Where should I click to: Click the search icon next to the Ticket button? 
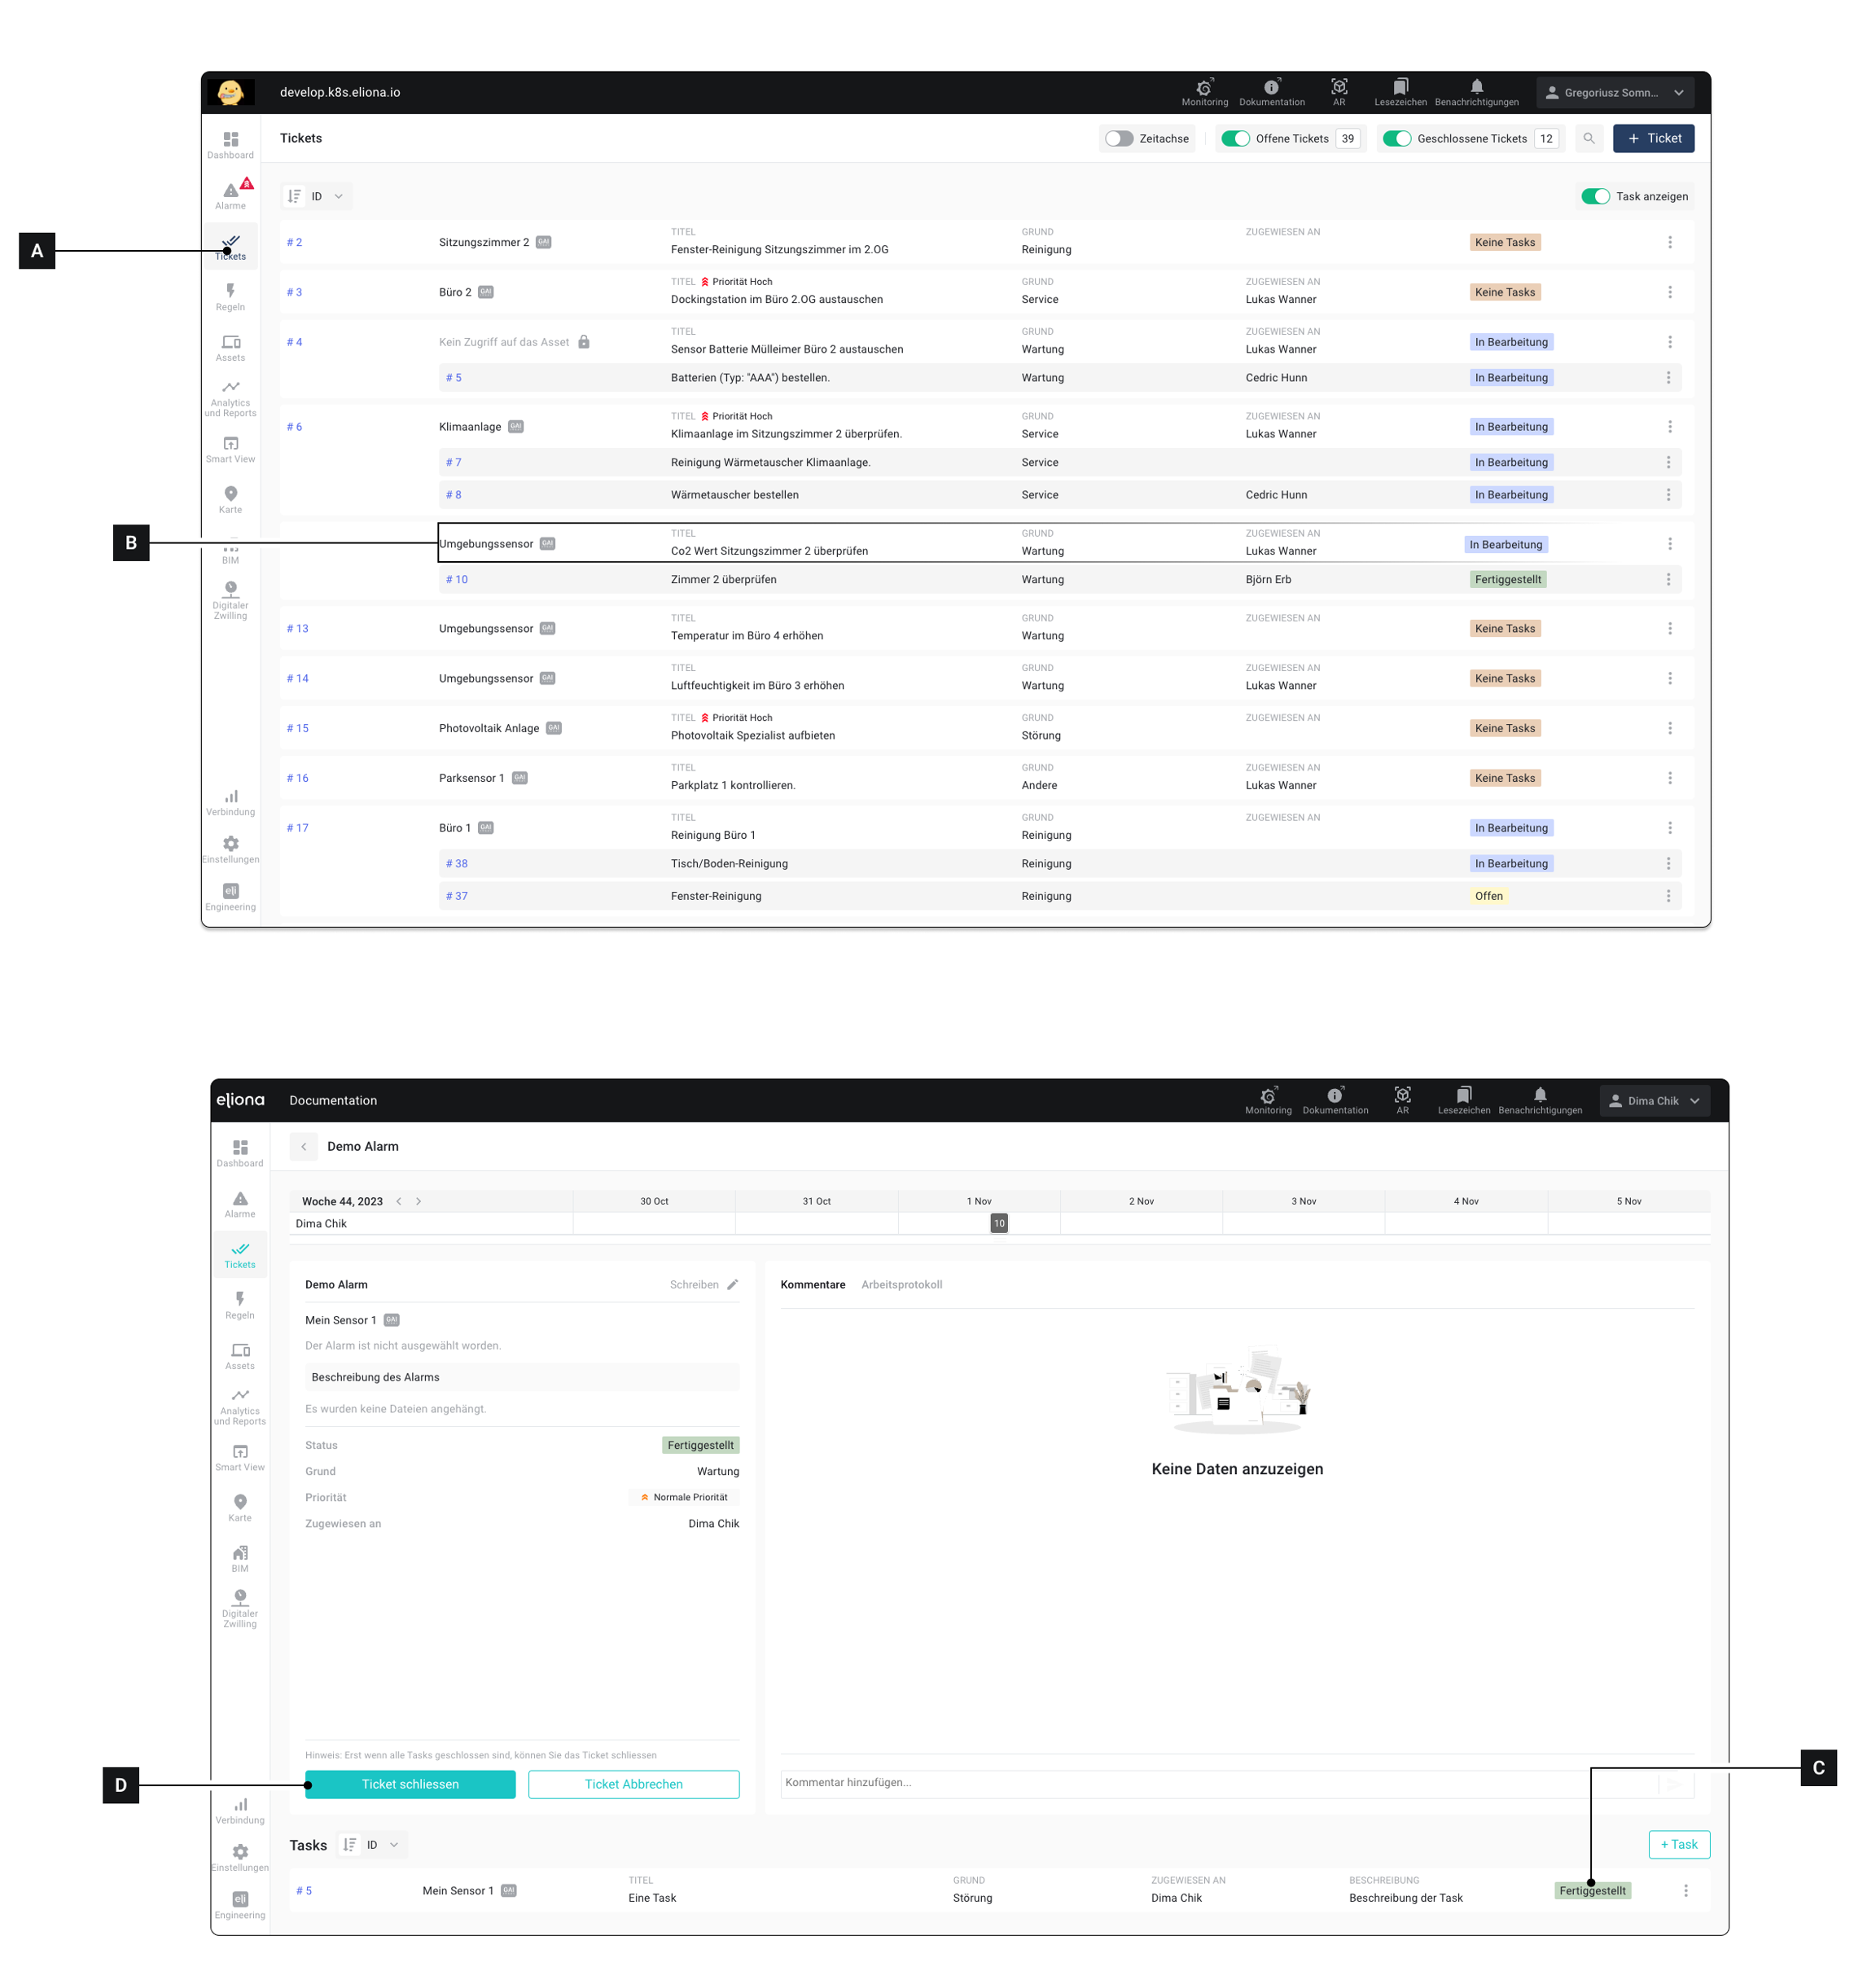(x=1589, y=139)
